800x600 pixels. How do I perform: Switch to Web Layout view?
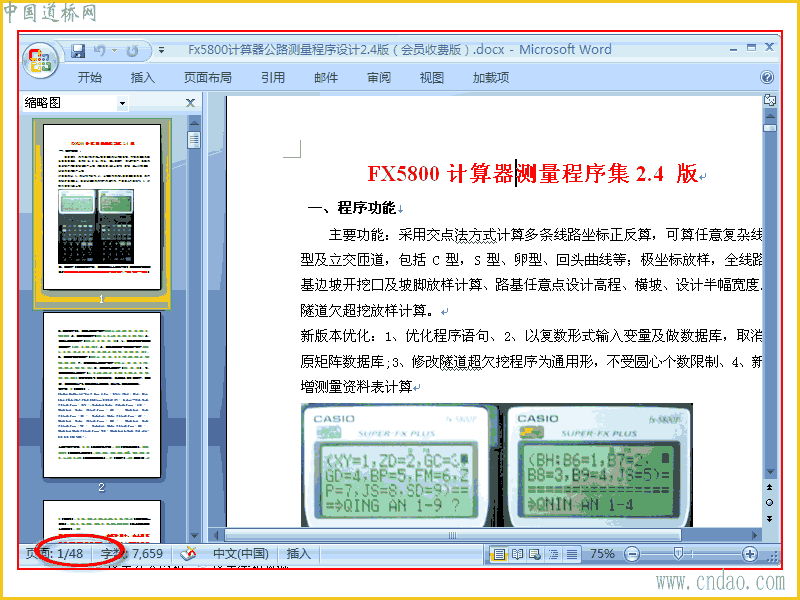point(535,554)
